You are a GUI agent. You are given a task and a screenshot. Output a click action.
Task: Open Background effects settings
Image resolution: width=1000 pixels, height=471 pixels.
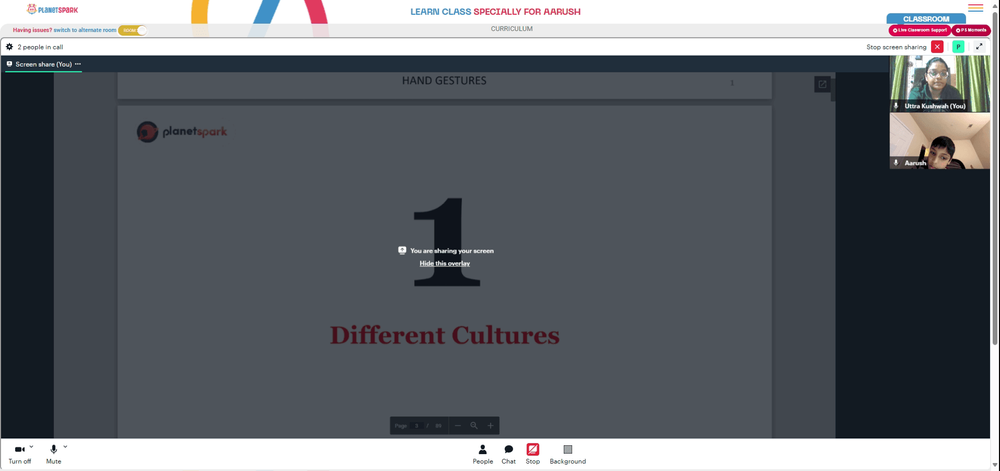coord(568,454)
